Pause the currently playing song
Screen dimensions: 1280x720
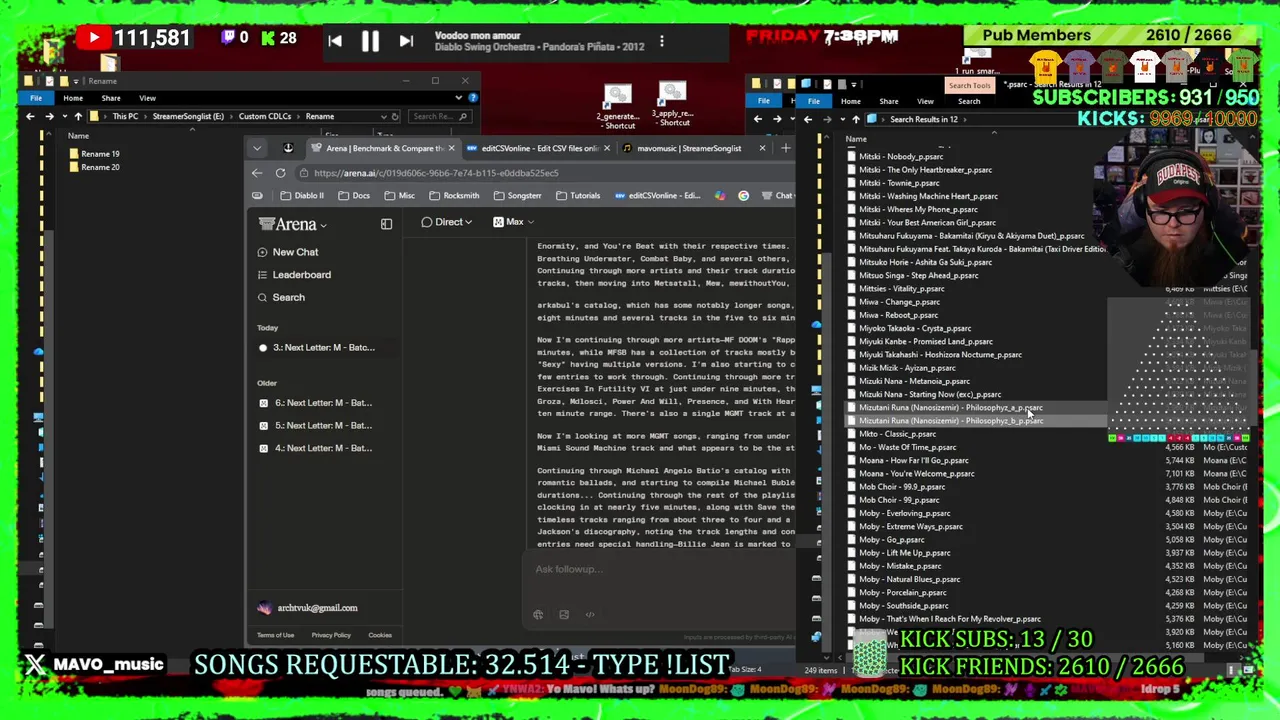[370, 41]
